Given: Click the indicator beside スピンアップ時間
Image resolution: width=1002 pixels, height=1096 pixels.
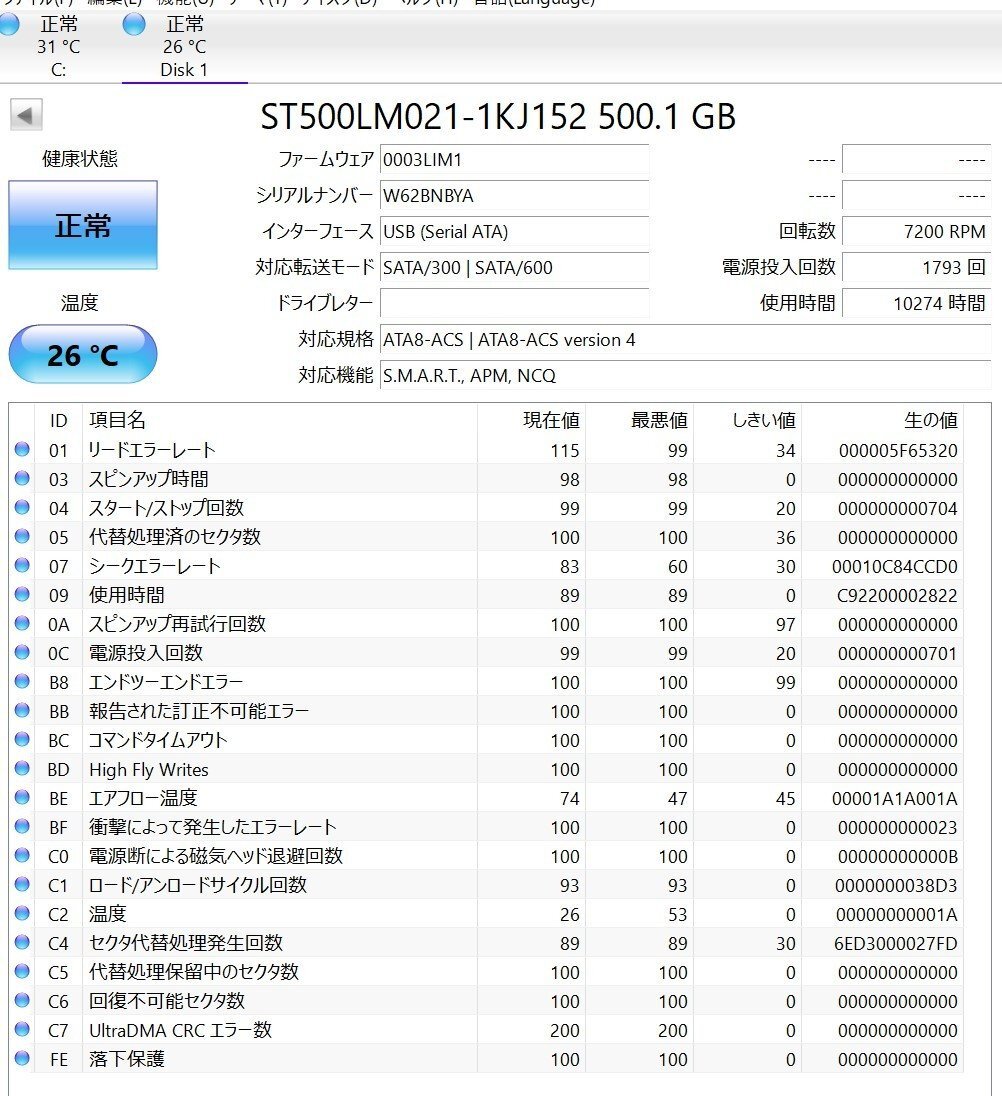Looking at the screenshot, I should [21, 478].
